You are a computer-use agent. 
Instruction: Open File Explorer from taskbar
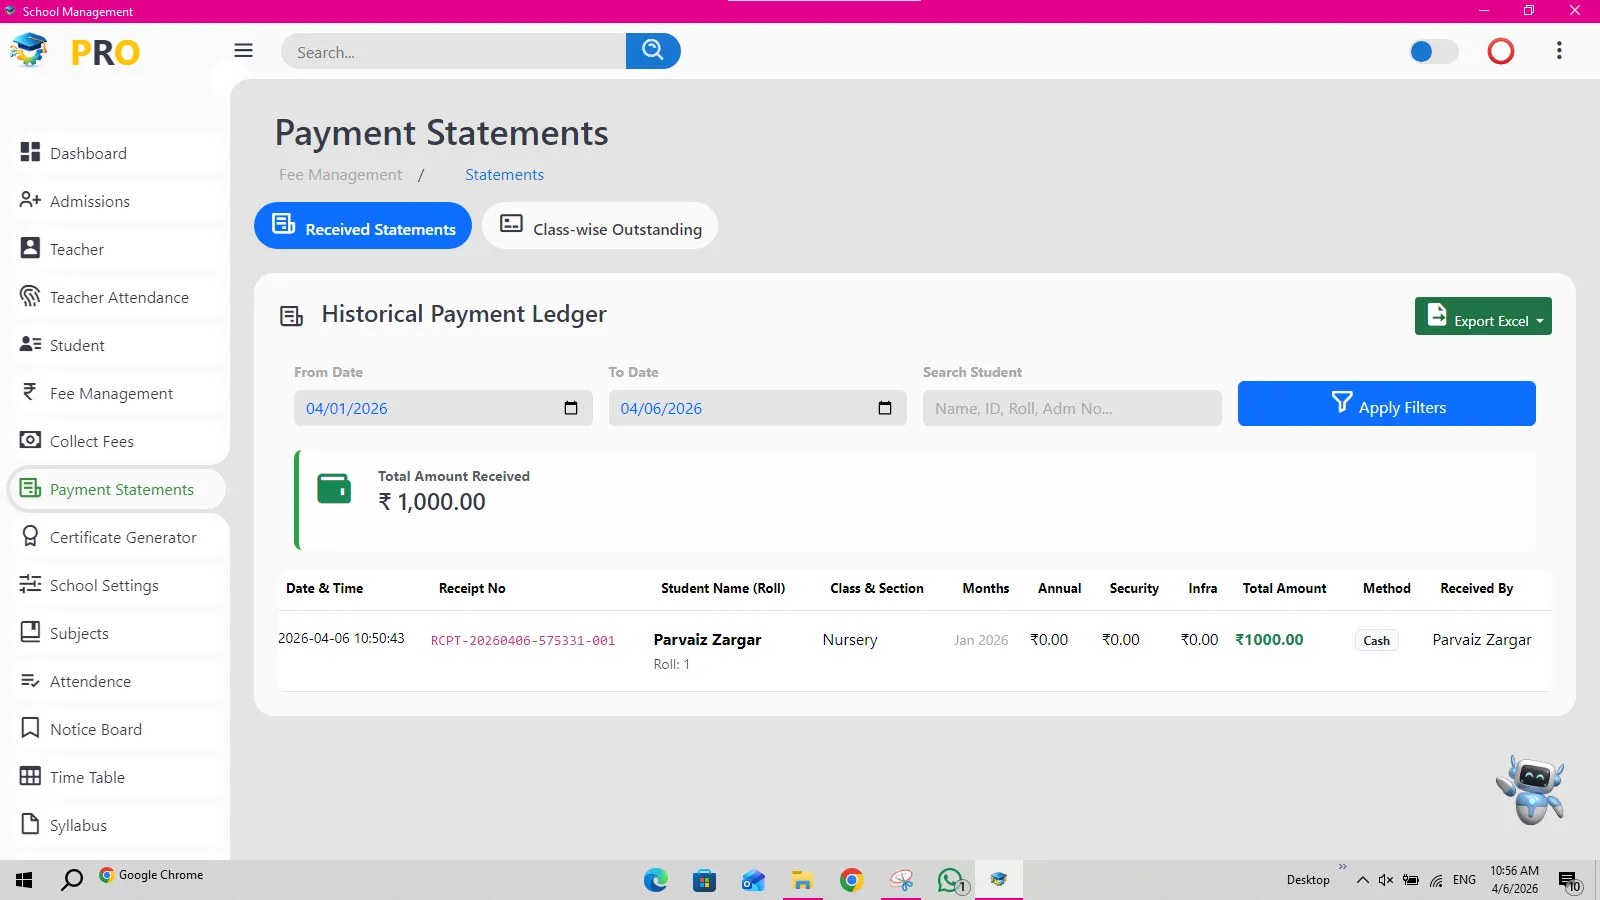(802, 880)
